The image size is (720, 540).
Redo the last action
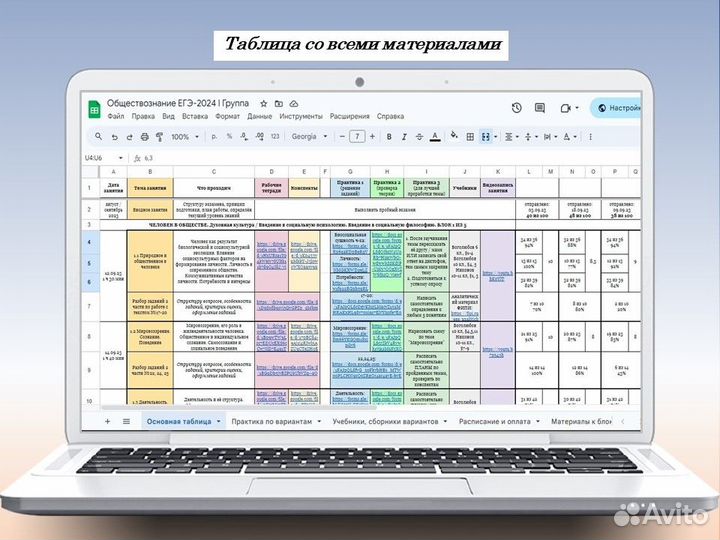click(x=129, y=137)
